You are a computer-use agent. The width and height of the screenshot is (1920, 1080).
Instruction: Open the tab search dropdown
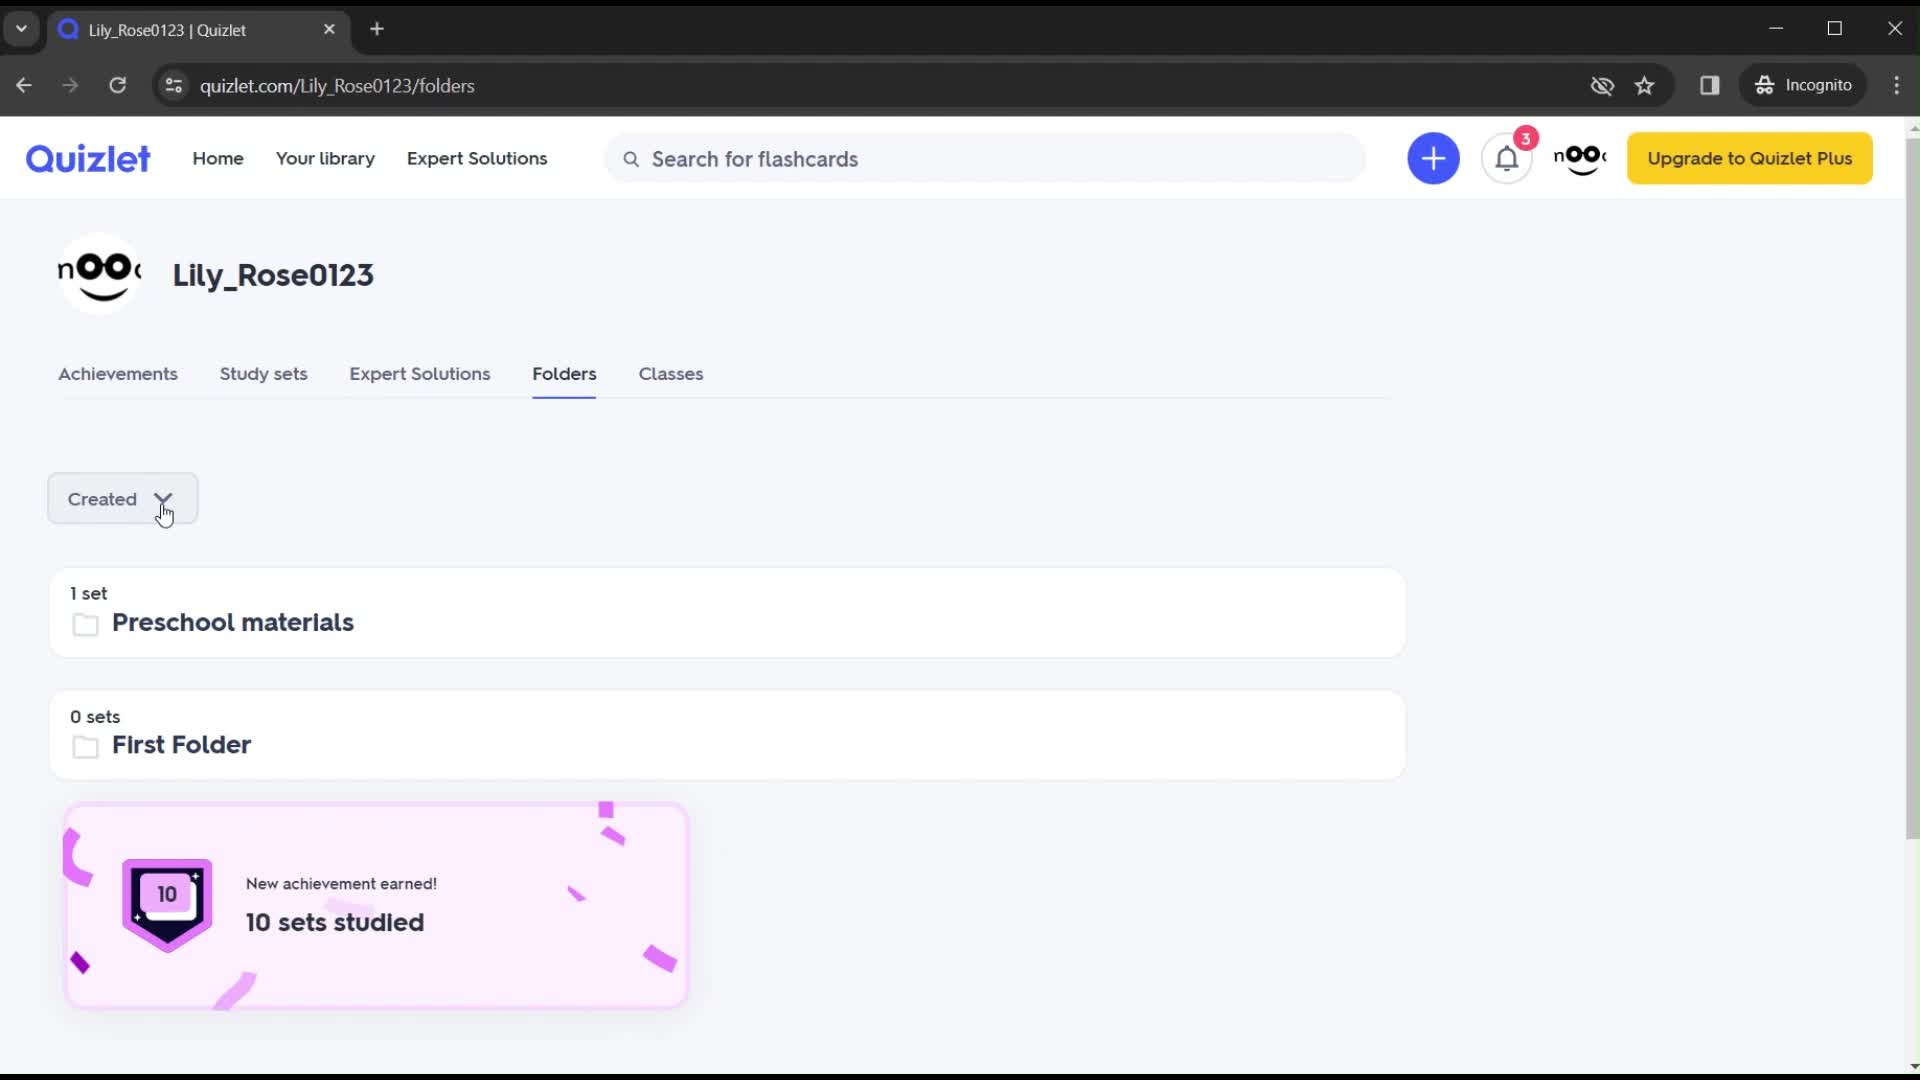coord(21,28)
